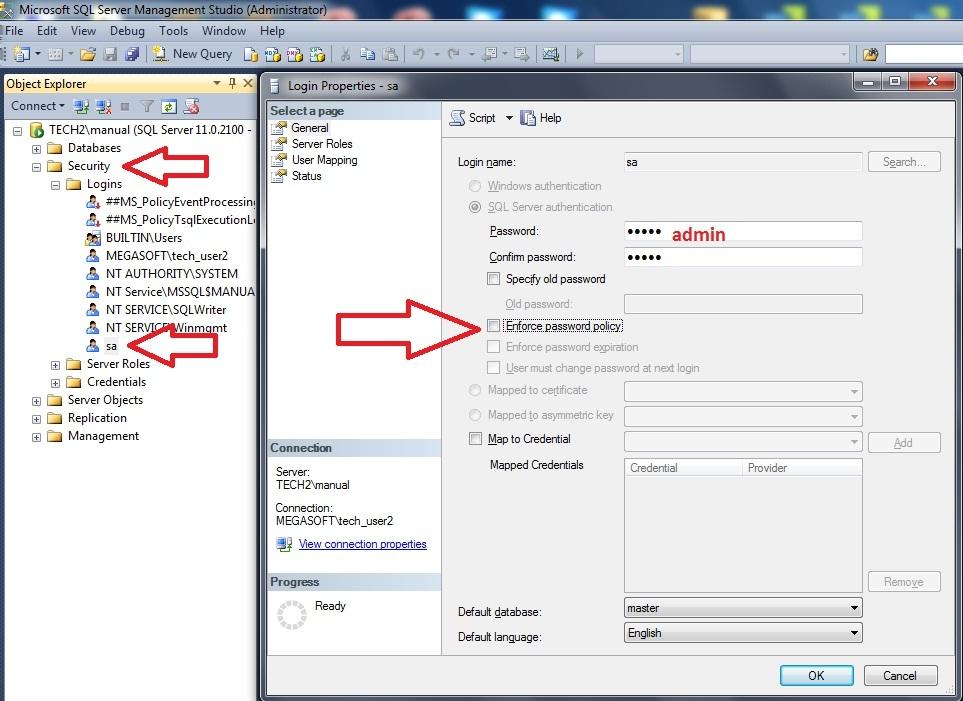
Task: Click the Open File folder icon
Action: [x=88, y=54]
